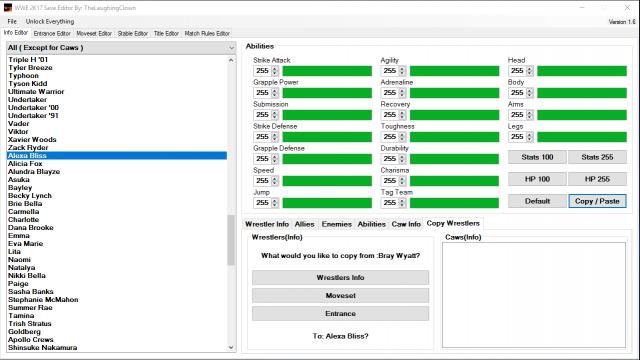This screenshot has width=640, height=360.
Task: Click the wrestler list scroll down arrow
Action: coord(231,347)
